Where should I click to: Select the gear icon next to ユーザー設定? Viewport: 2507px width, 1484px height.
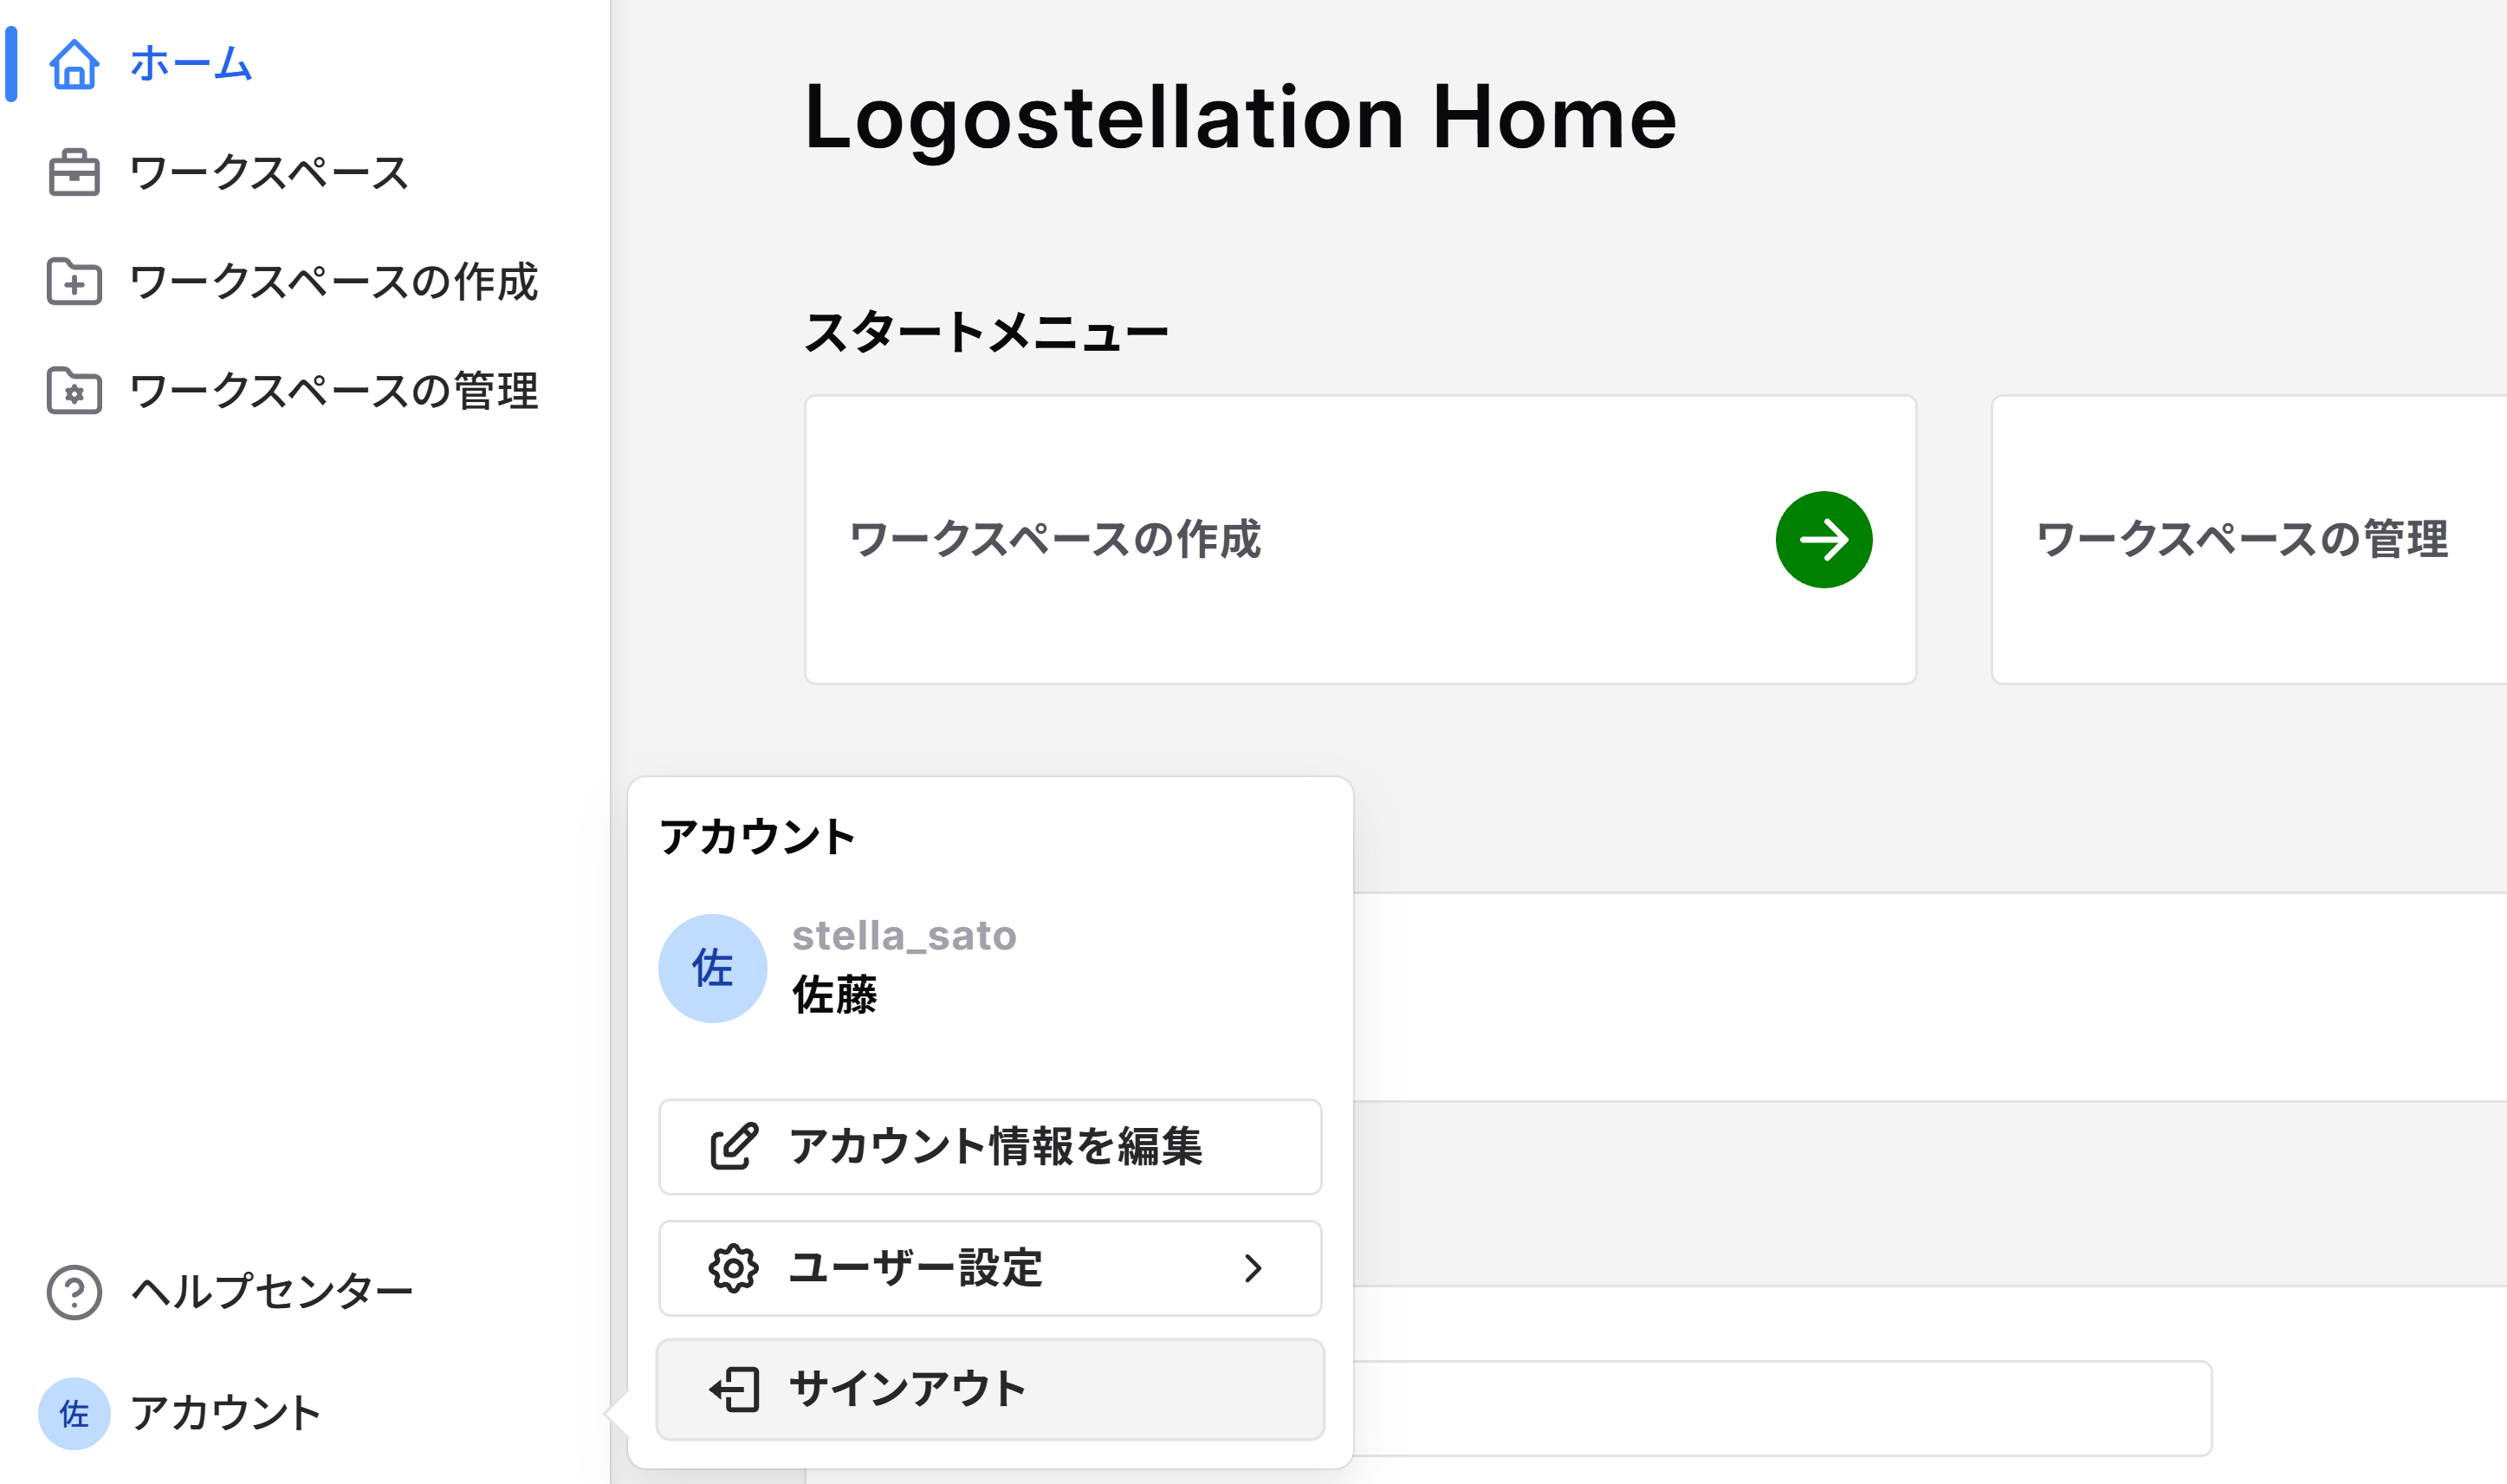(x=731, y=1267)
